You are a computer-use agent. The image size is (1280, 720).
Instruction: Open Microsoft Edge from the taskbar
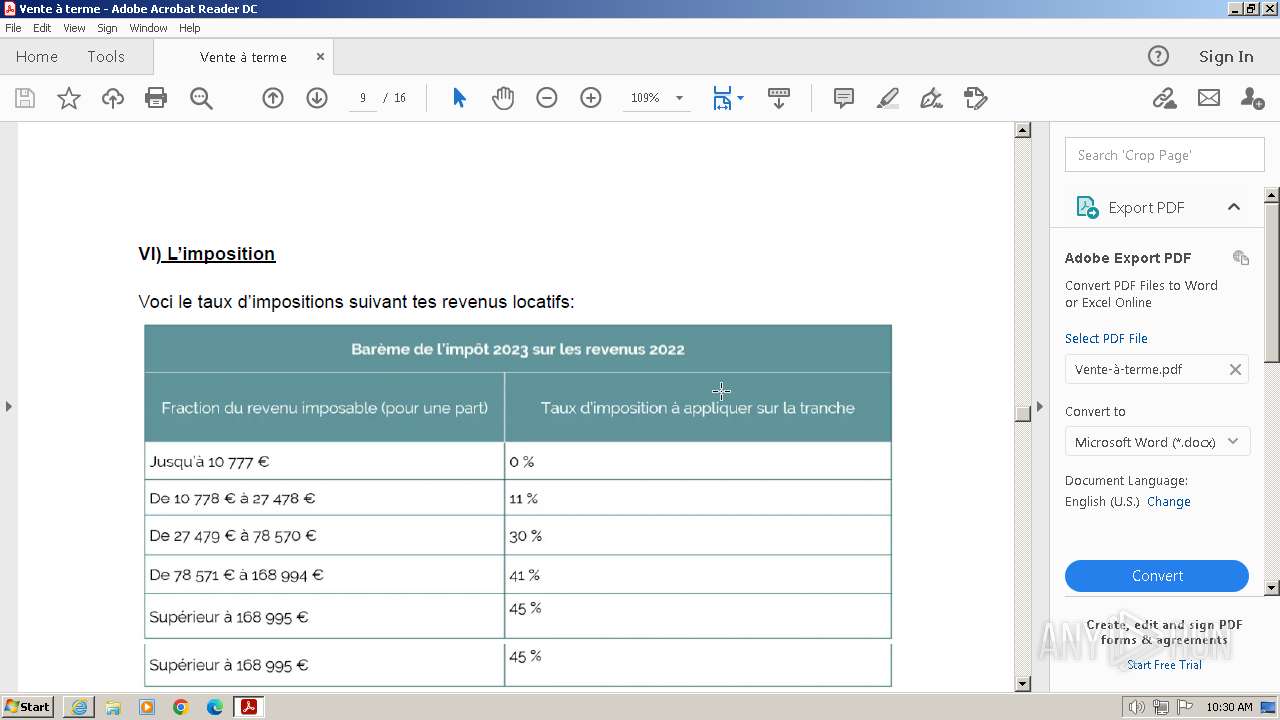click(215, 707)
